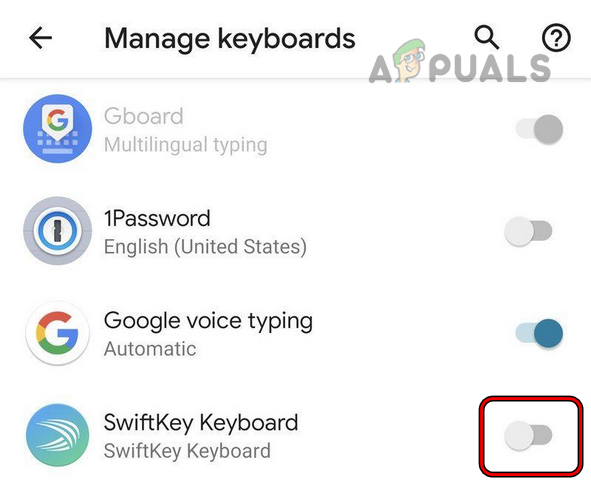
Task: Tap the Appuals watermark logo
Action: [460, 62]
